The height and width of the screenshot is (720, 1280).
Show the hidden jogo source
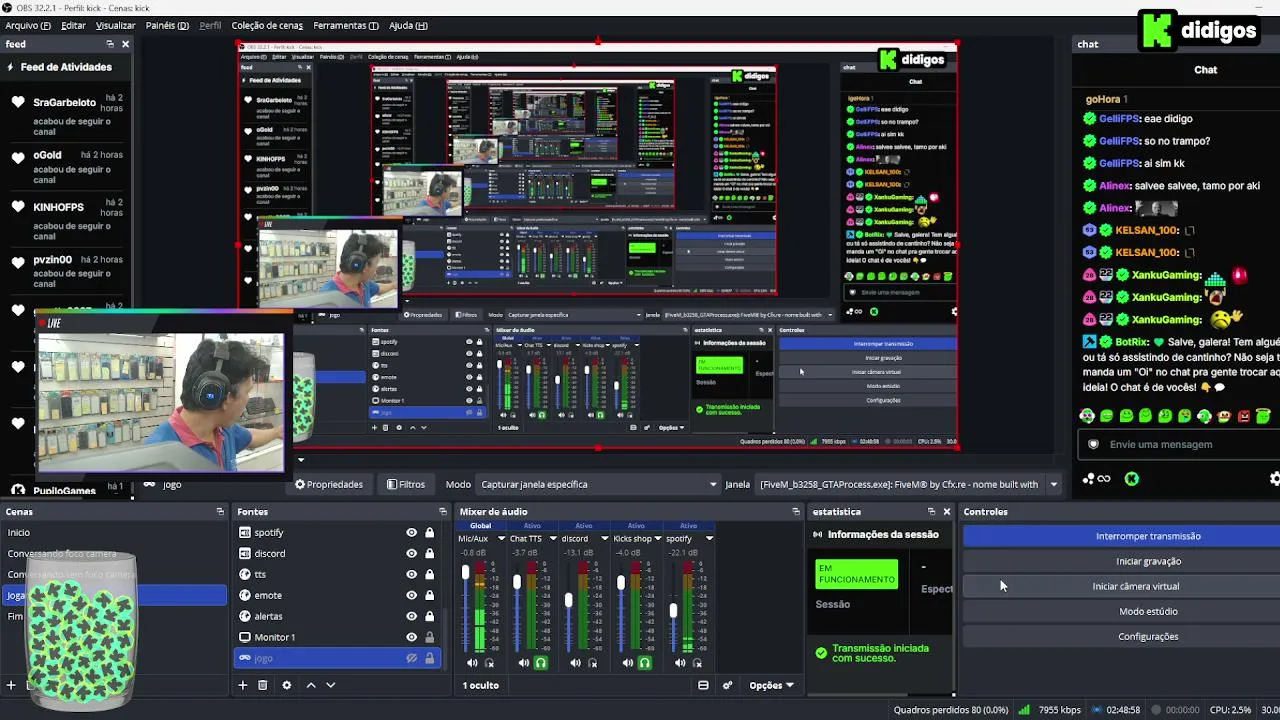(x=411, y=658)
